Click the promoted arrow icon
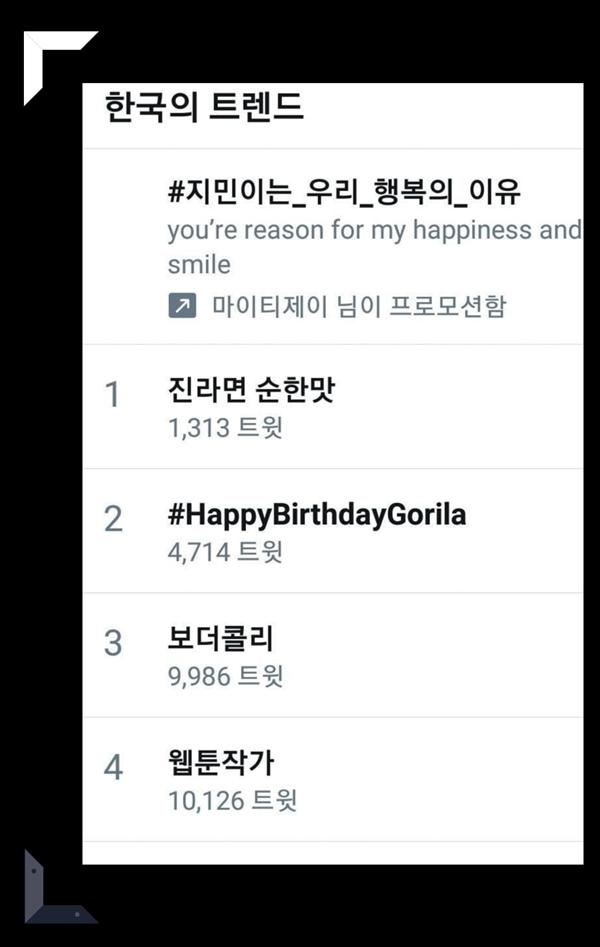600x947 pixels. click(x=181, y=307)
